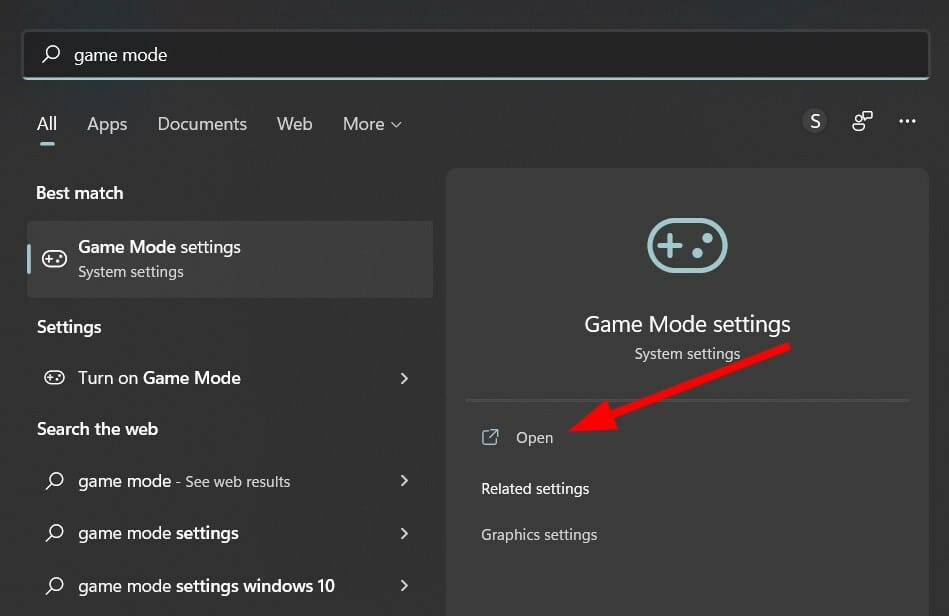
Task: Open the user account avatar marked S
Action: (x=815, y=121)
